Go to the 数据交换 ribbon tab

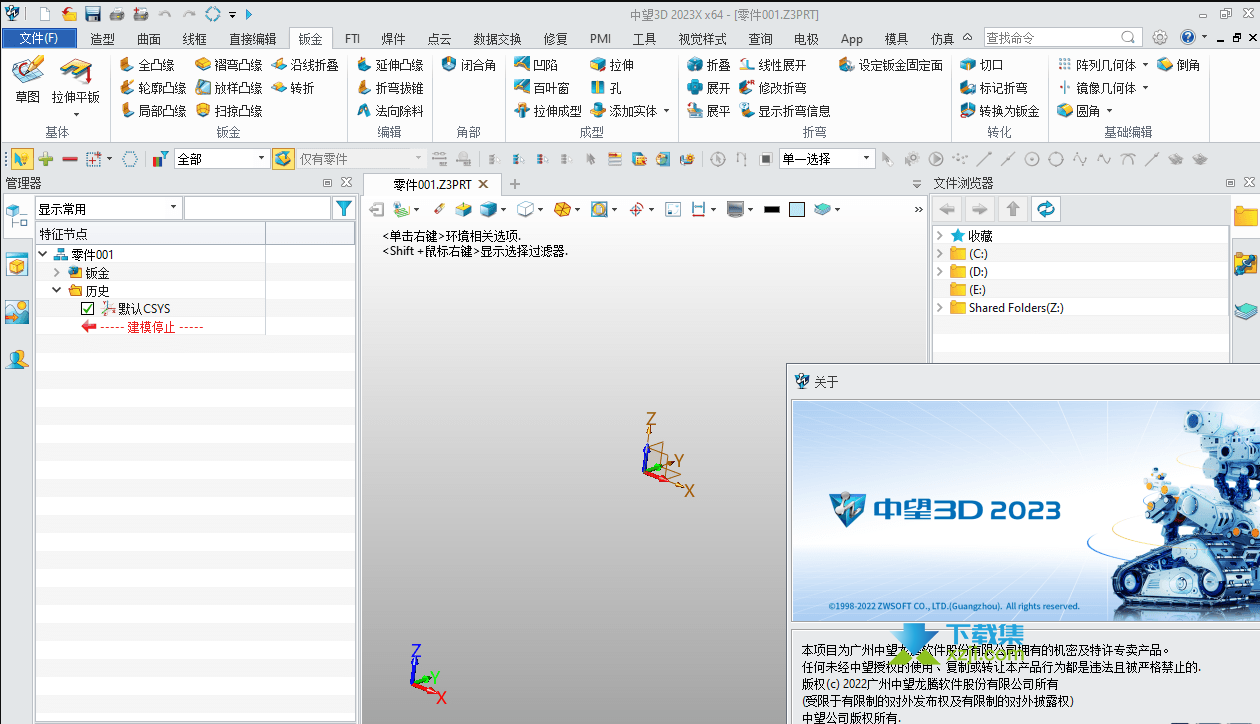point(498,39)
